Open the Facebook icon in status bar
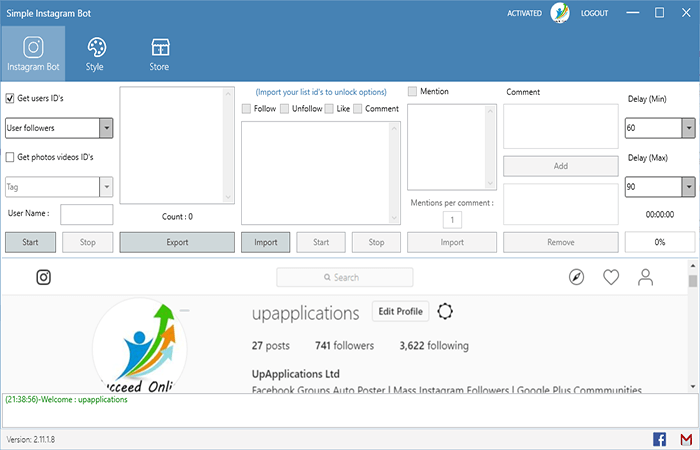Viewport: 700px width, 450px height. [659, 439]
